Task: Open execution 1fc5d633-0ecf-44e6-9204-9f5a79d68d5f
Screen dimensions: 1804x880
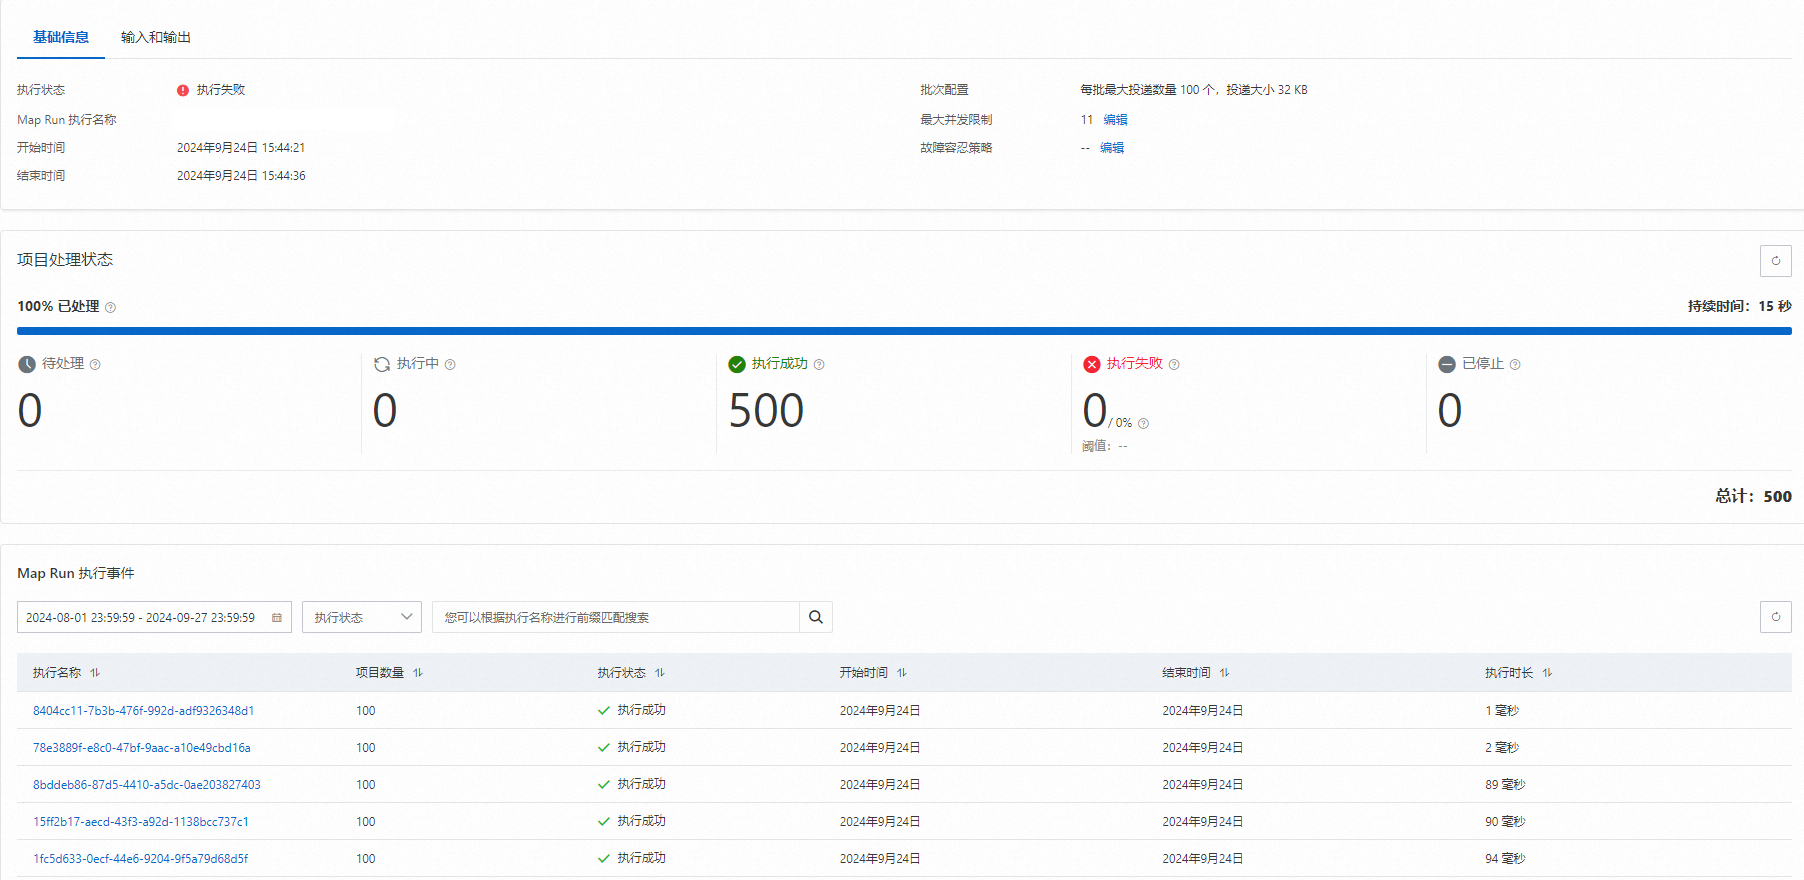Action: pos(141,859)
